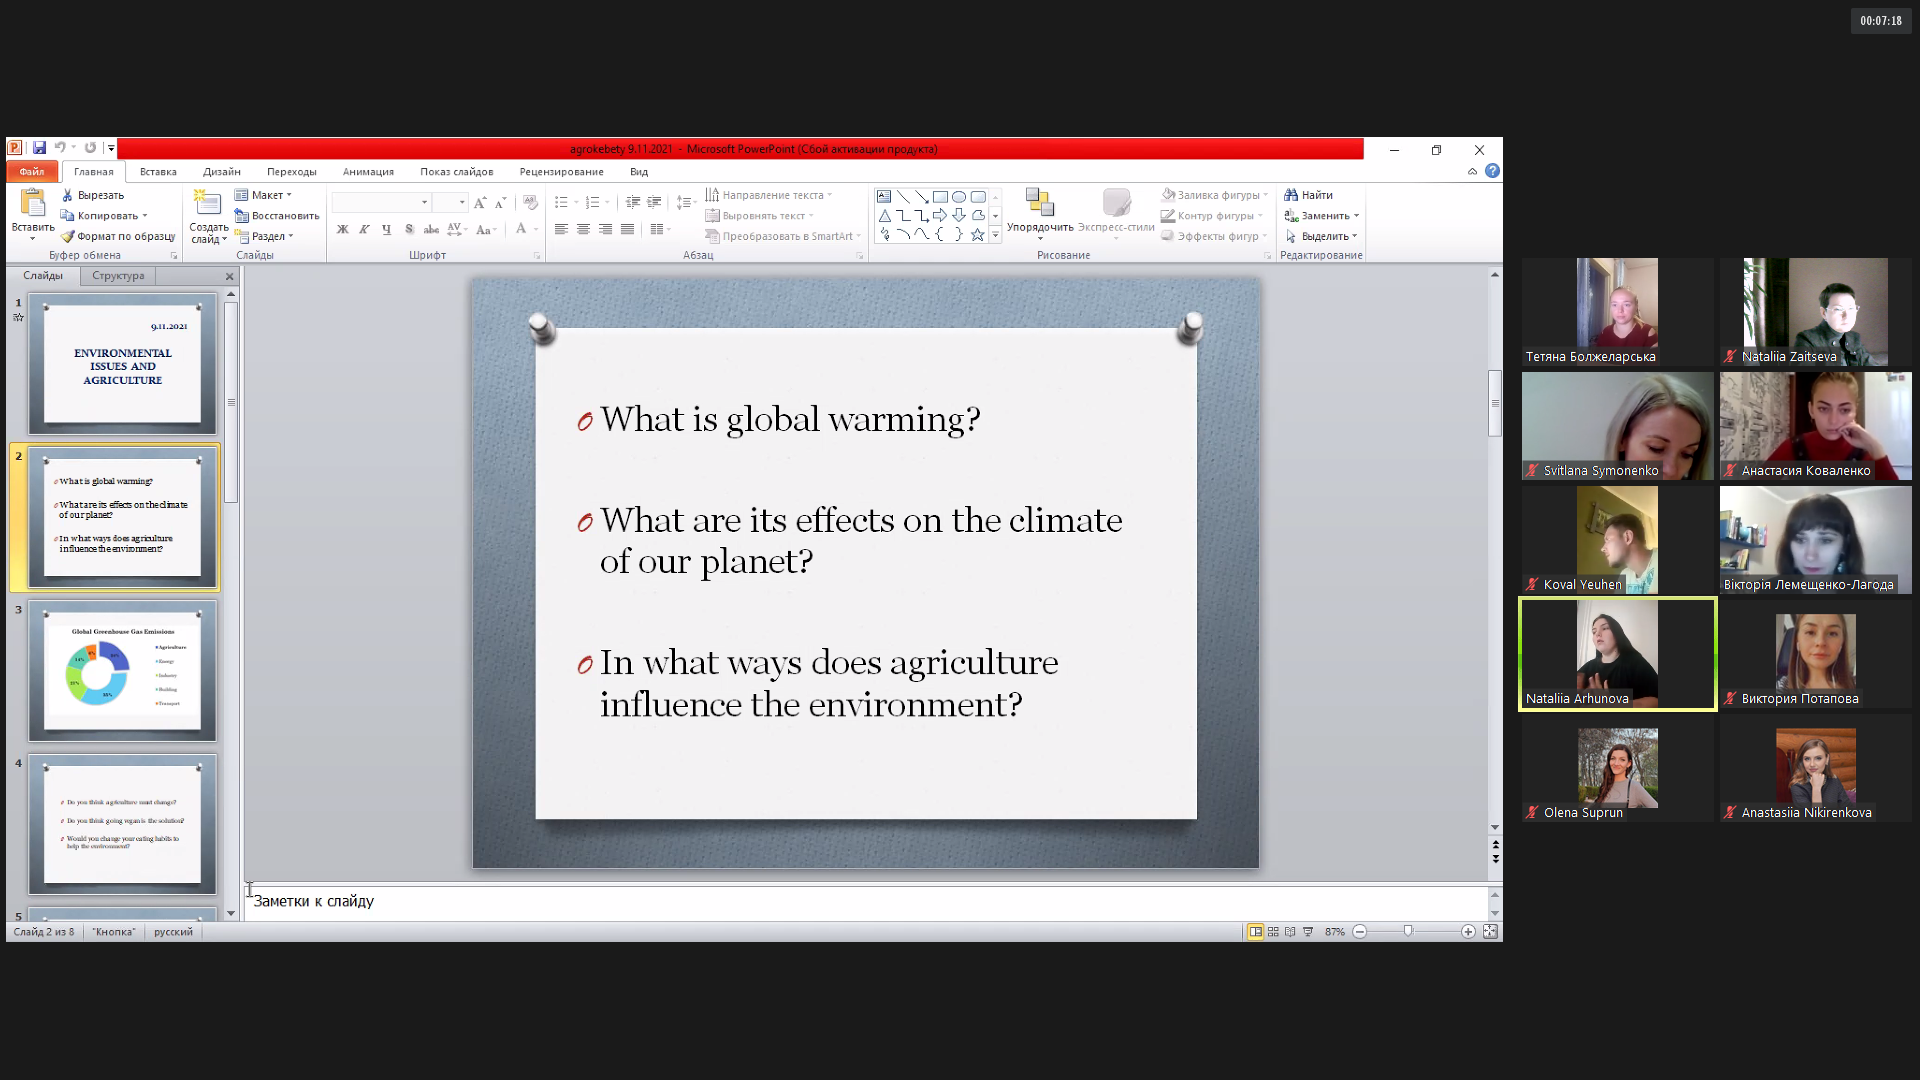Viewport: 1920px width, 1082px height.
Task: Click the Cut (Вырезать) scissors icon
Action: pyautogui.click(x=68, y=196)
